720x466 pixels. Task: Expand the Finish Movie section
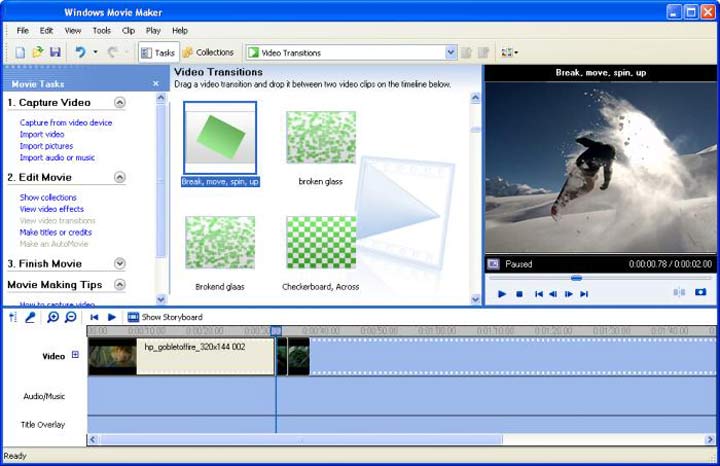[x=120, y=264]
